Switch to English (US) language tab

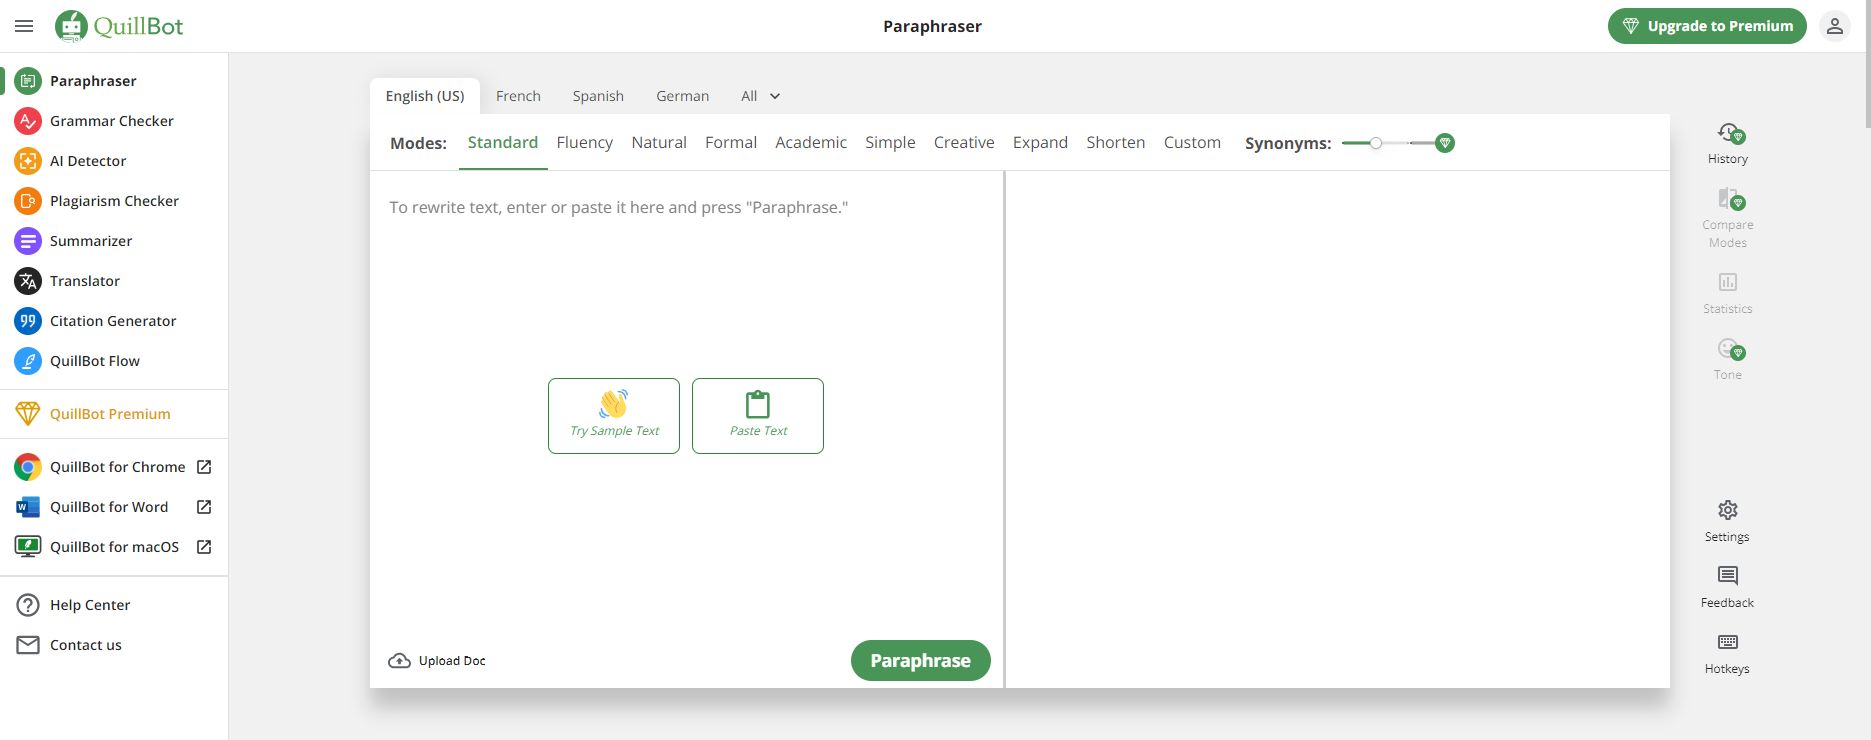425,96
